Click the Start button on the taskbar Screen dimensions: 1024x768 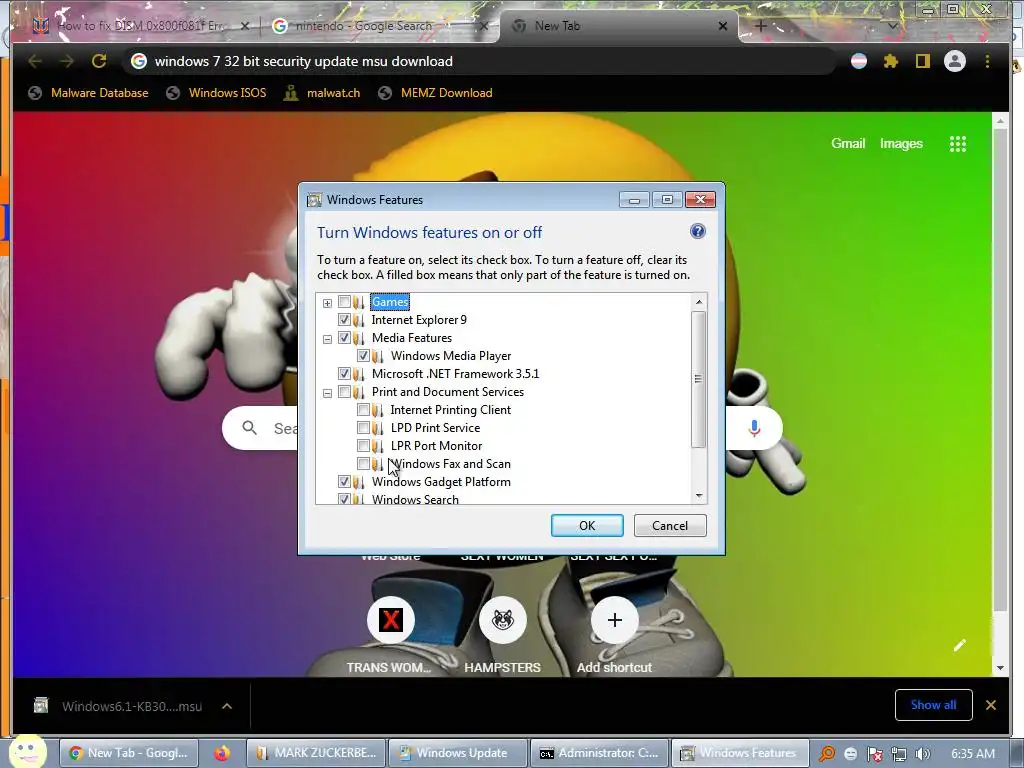click(x=27, y=751)
